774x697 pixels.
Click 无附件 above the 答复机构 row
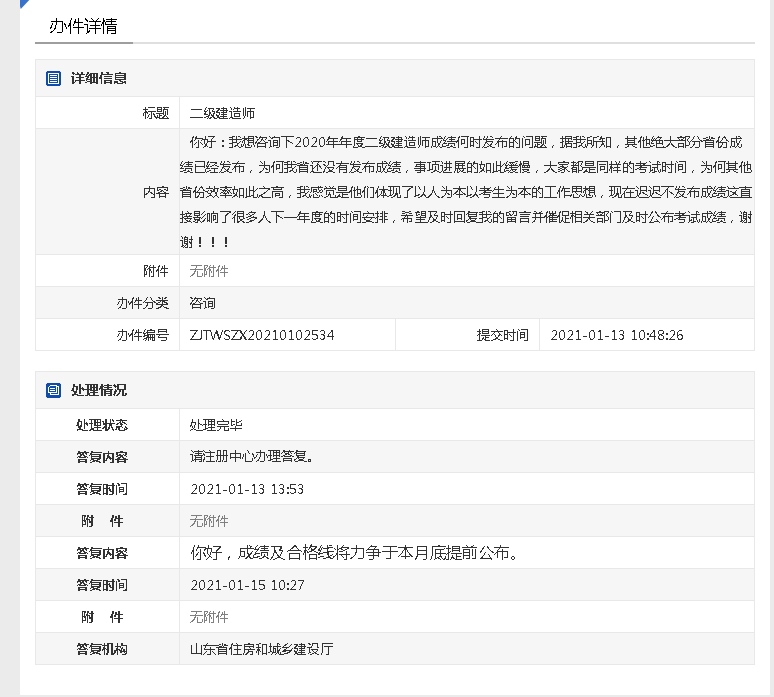(209, 617)
